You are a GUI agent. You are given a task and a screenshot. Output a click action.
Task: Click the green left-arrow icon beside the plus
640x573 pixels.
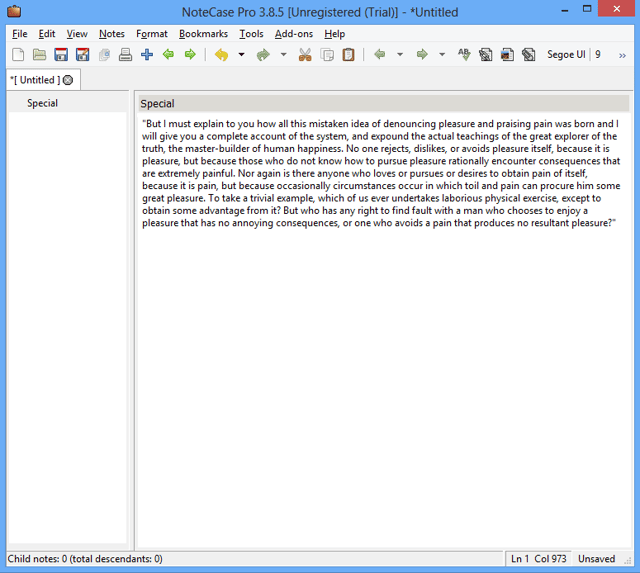(168, 54)
